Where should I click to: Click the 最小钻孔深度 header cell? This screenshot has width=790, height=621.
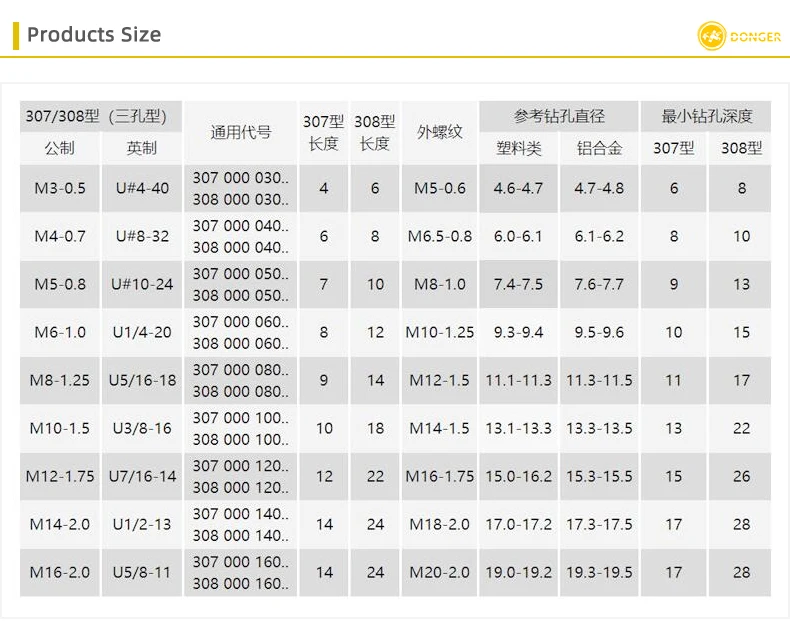tap(706, 116)
